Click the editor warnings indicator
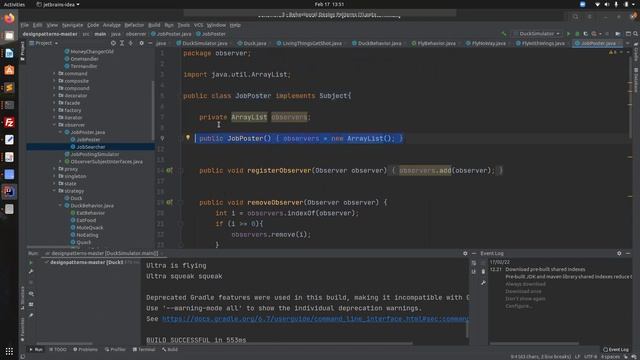Image resolution: width=640 pixels, height=360 pixels. 613,52
